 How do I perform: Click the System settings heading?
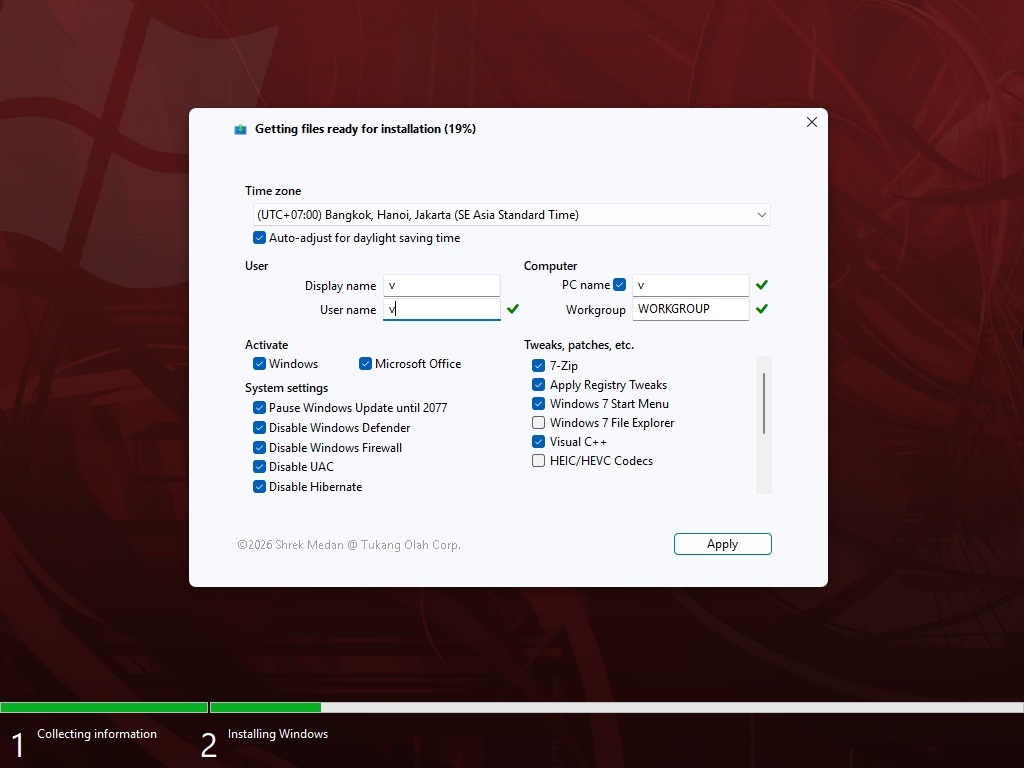coord(286,388)
